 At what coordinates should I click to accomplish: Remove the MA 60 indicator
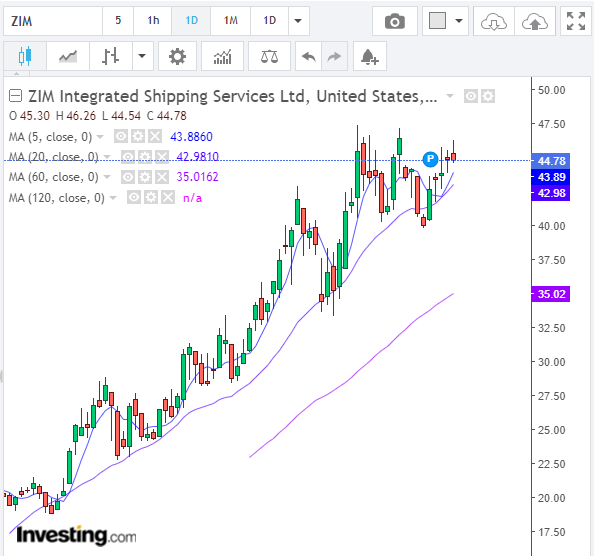162,176
